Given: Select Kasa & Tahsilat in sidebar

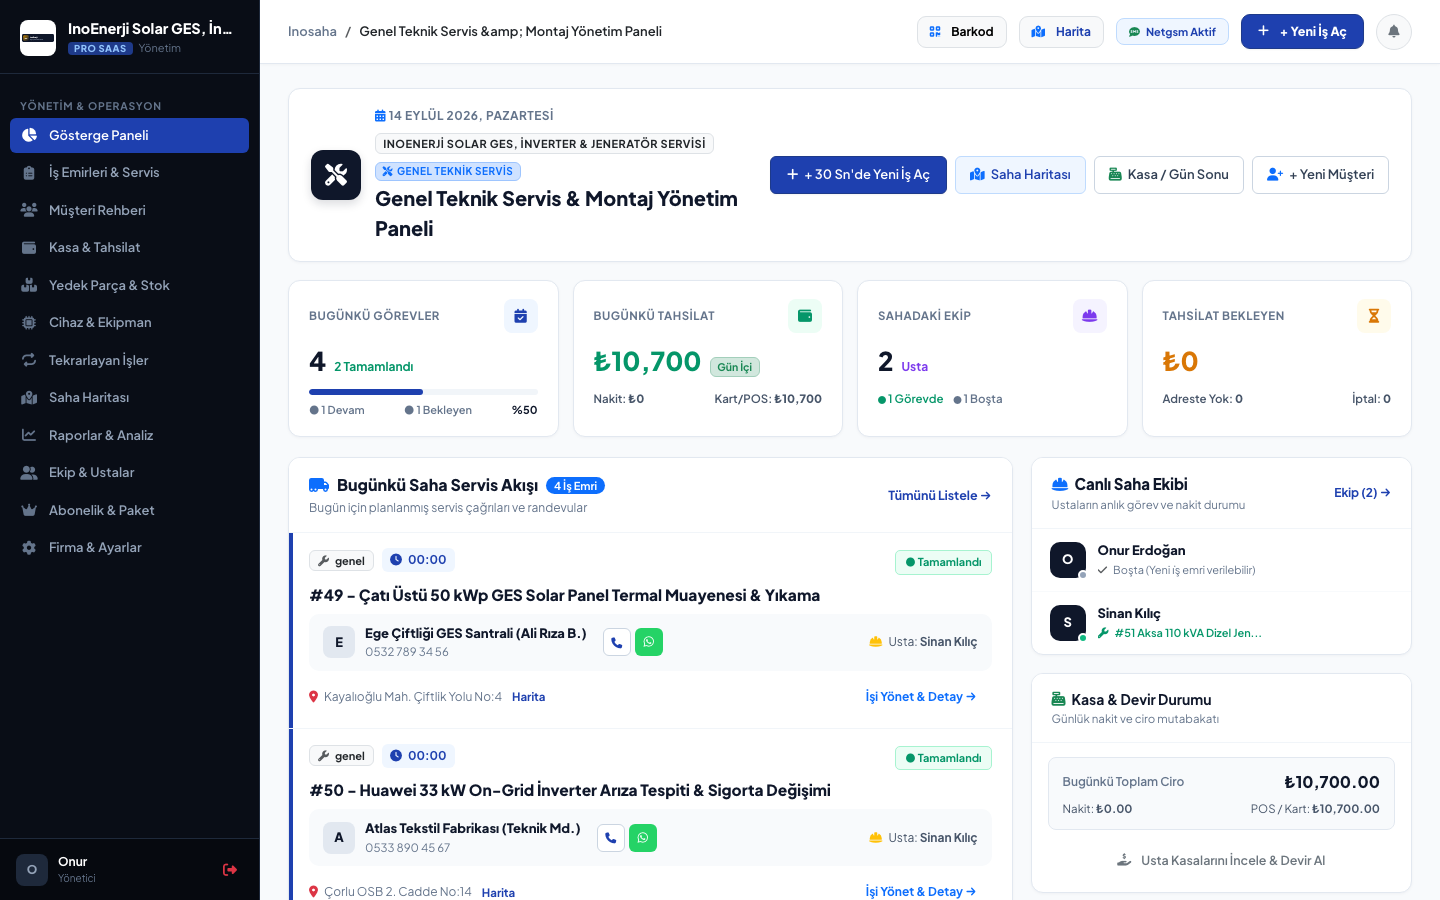Looking at the screenshot, I should pos(129,248).
